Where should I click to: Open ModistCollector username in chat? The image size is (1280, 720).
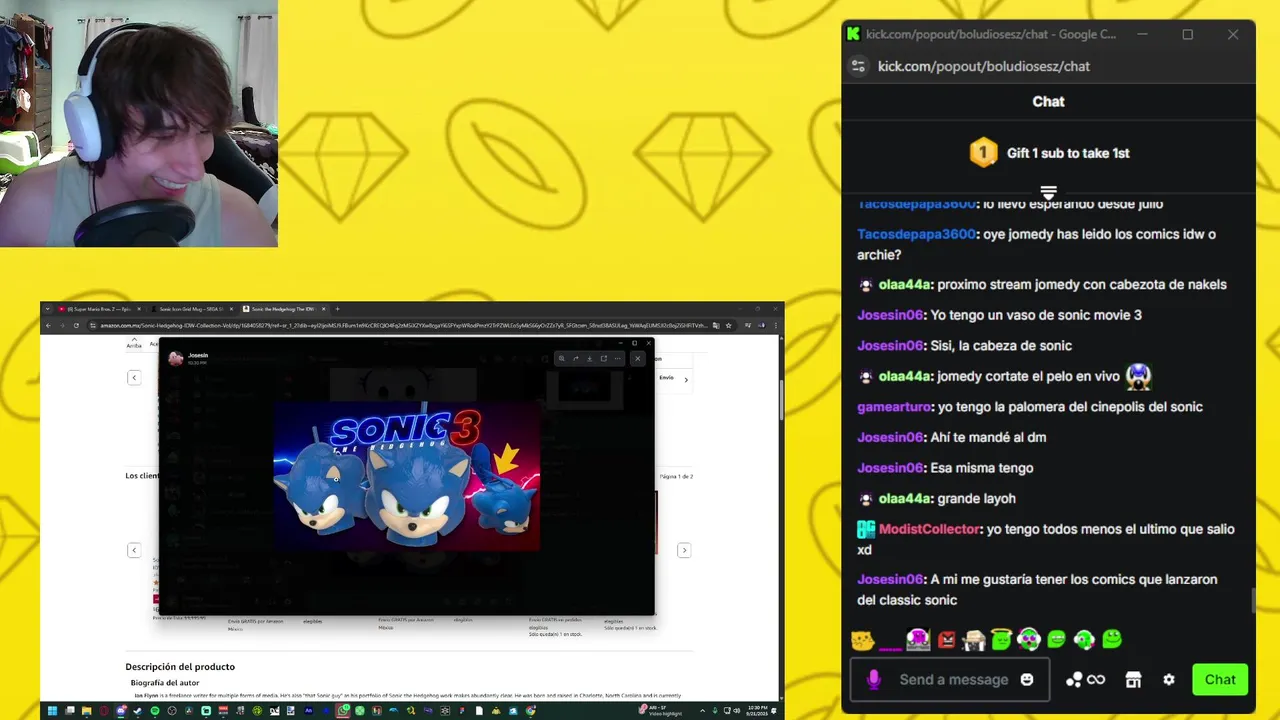(930, 529)
